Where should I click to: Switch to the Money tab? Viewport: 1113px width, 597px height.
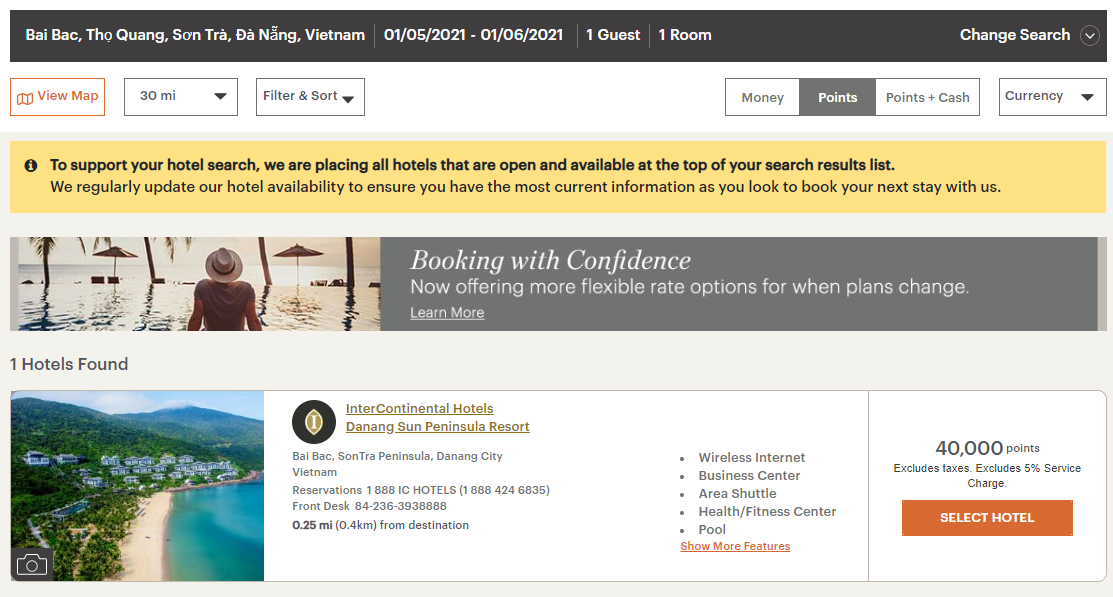[x=762, y=97]
